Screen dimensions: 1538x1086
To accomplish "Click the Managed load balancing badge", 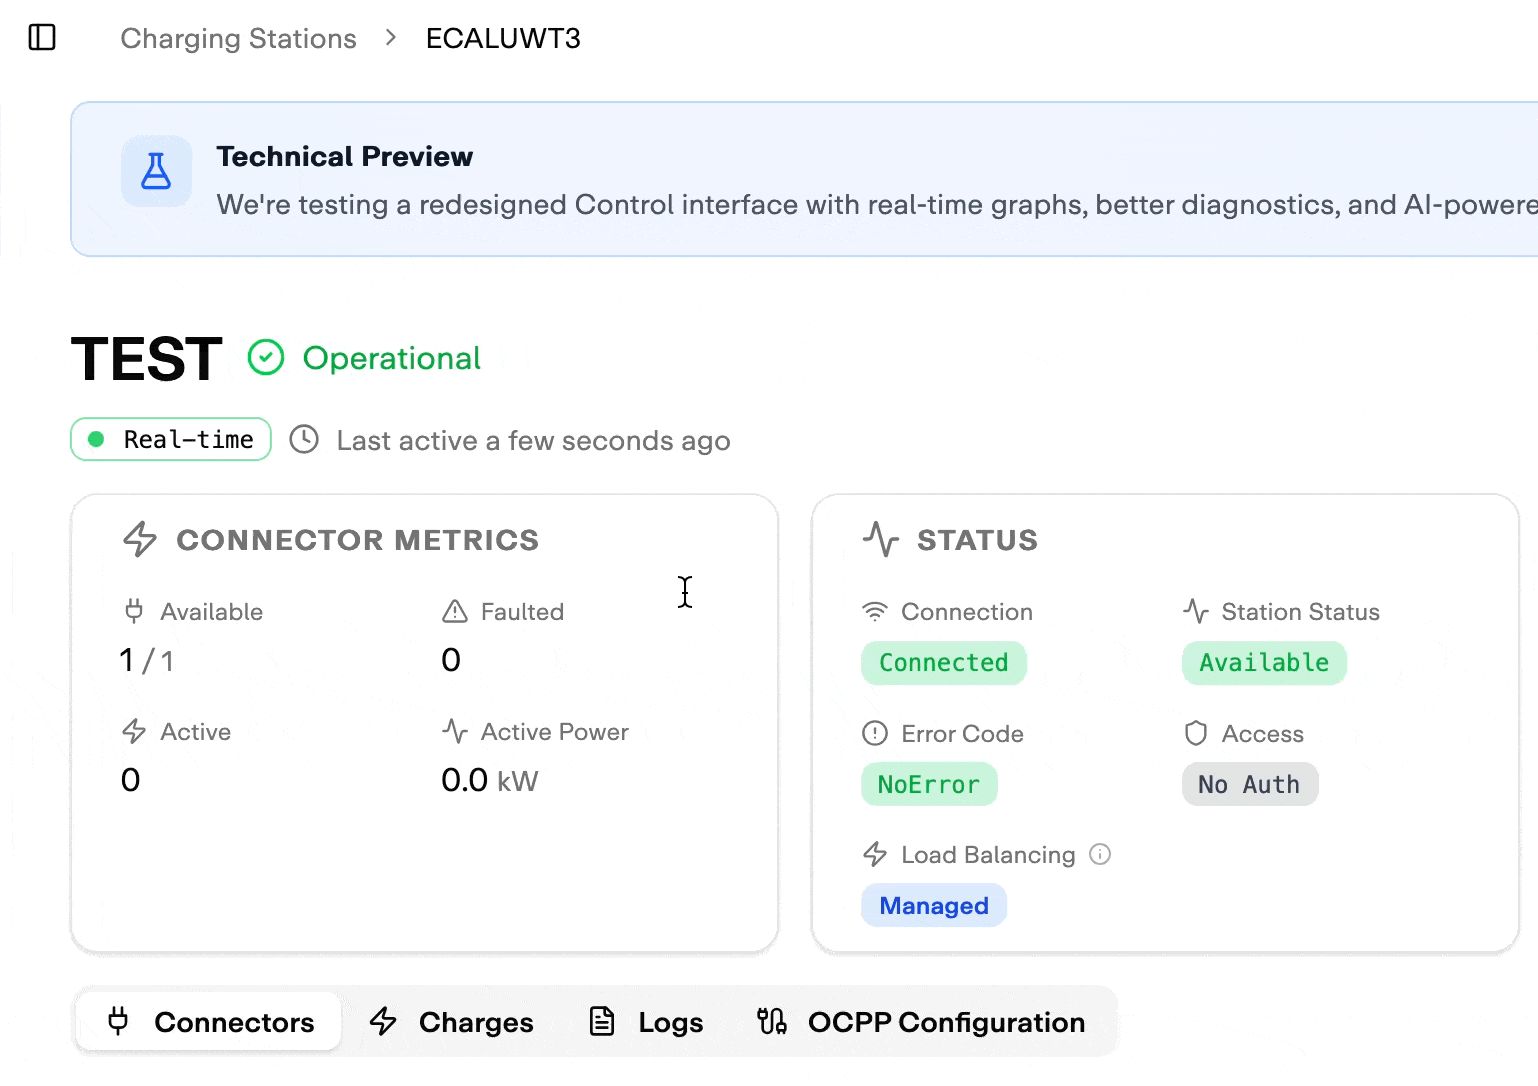I will coord(933,905).
